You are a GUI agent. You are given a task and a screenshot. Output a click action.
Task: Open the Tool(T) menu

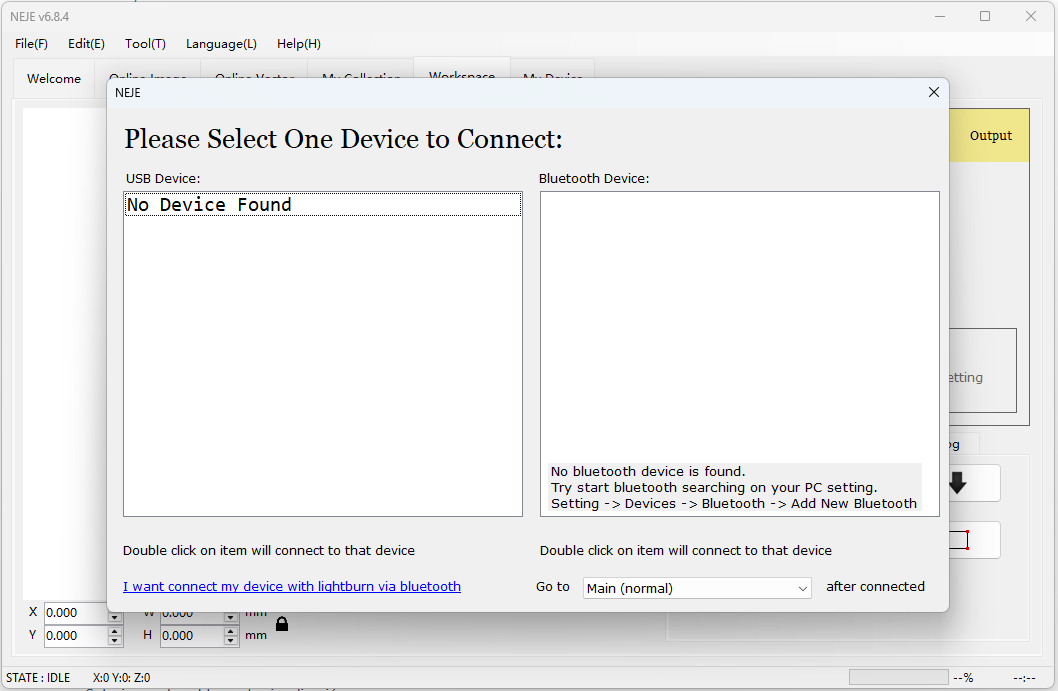tap(145, 44)
